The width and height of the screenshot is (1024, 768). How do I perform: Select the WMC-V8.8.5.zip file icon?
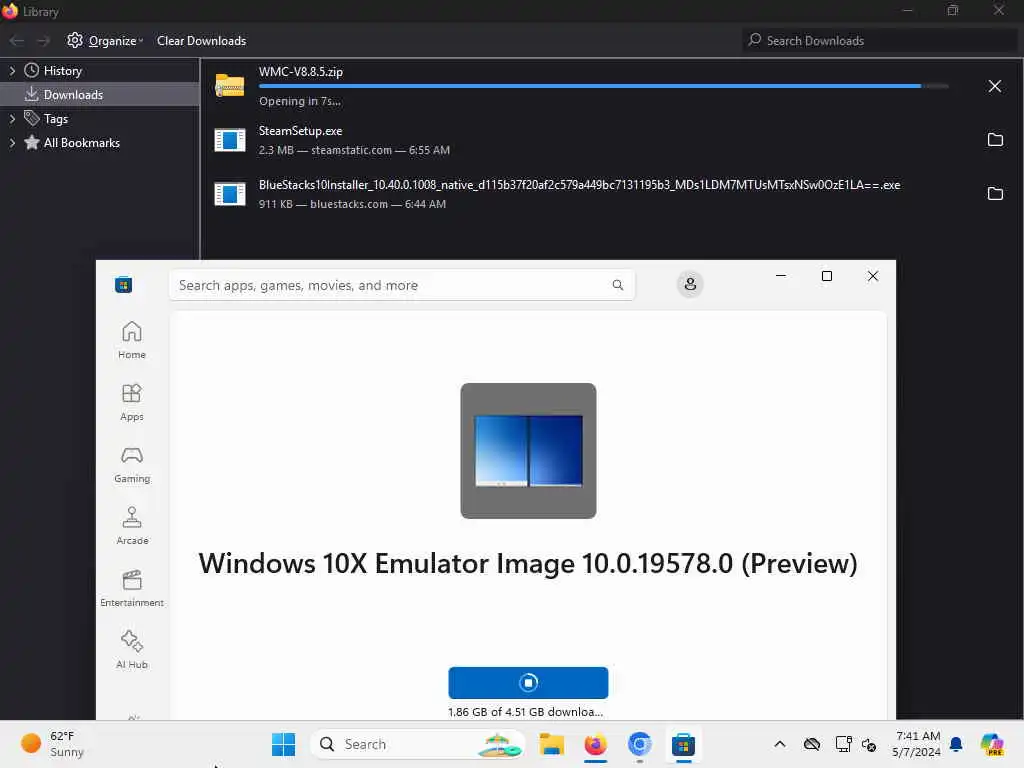(230, 86)
